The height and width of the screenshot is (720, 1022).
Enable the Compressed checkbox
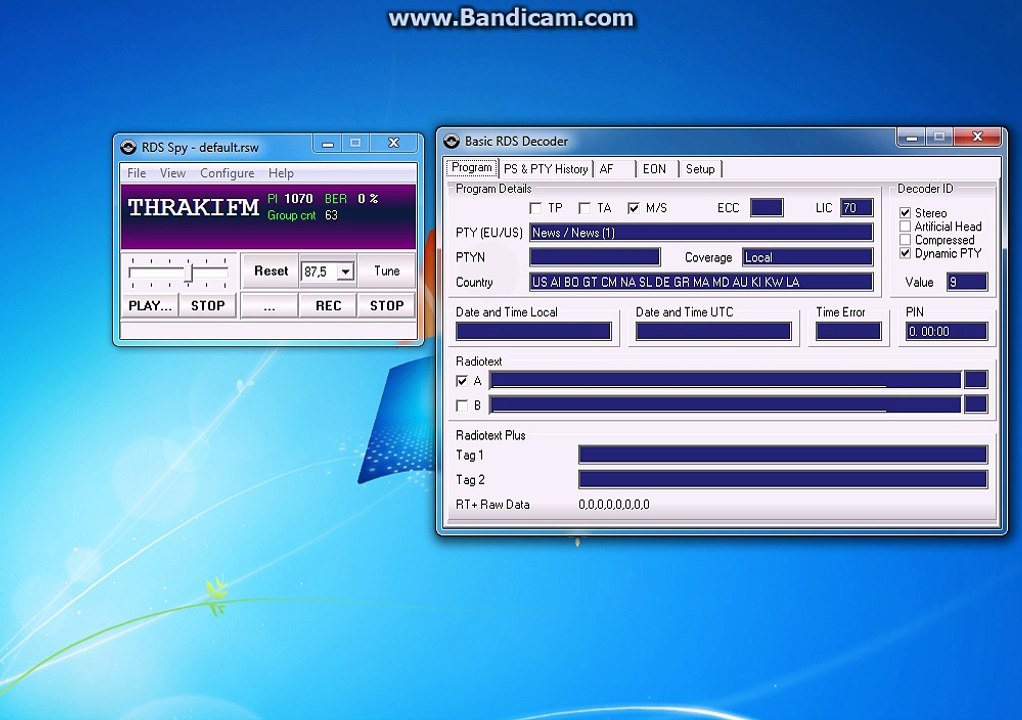coord(905,240)
